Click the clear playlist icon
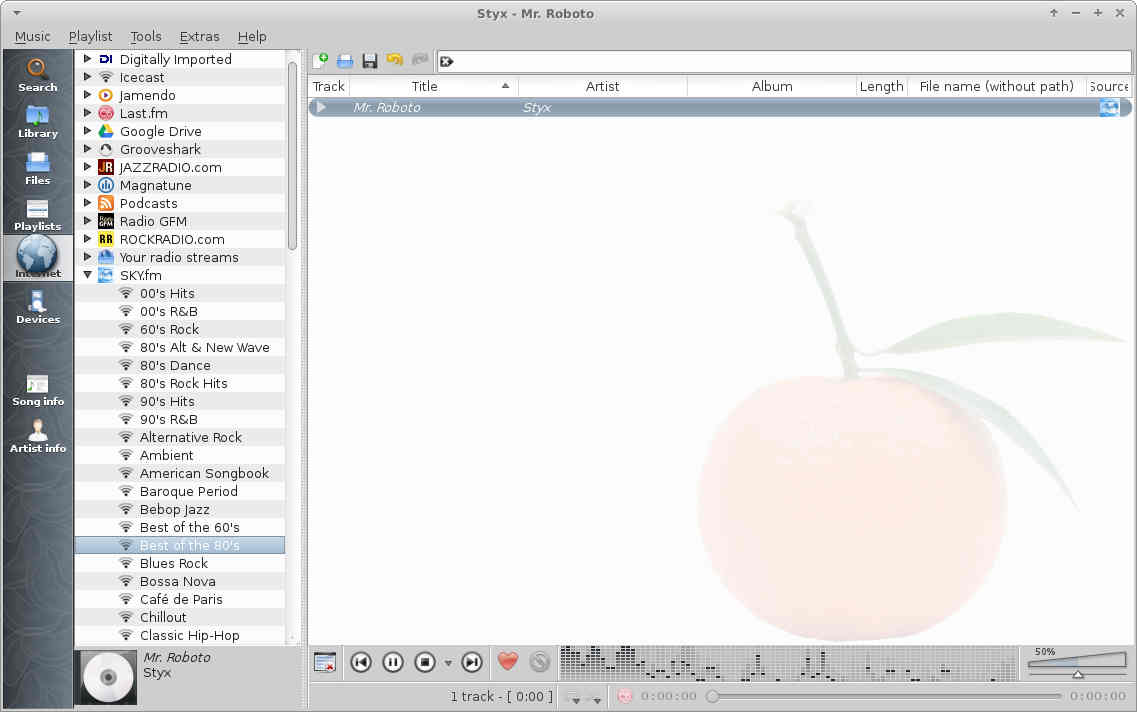The height and width of the screenshot is (712, 1137). click(325, 662)
